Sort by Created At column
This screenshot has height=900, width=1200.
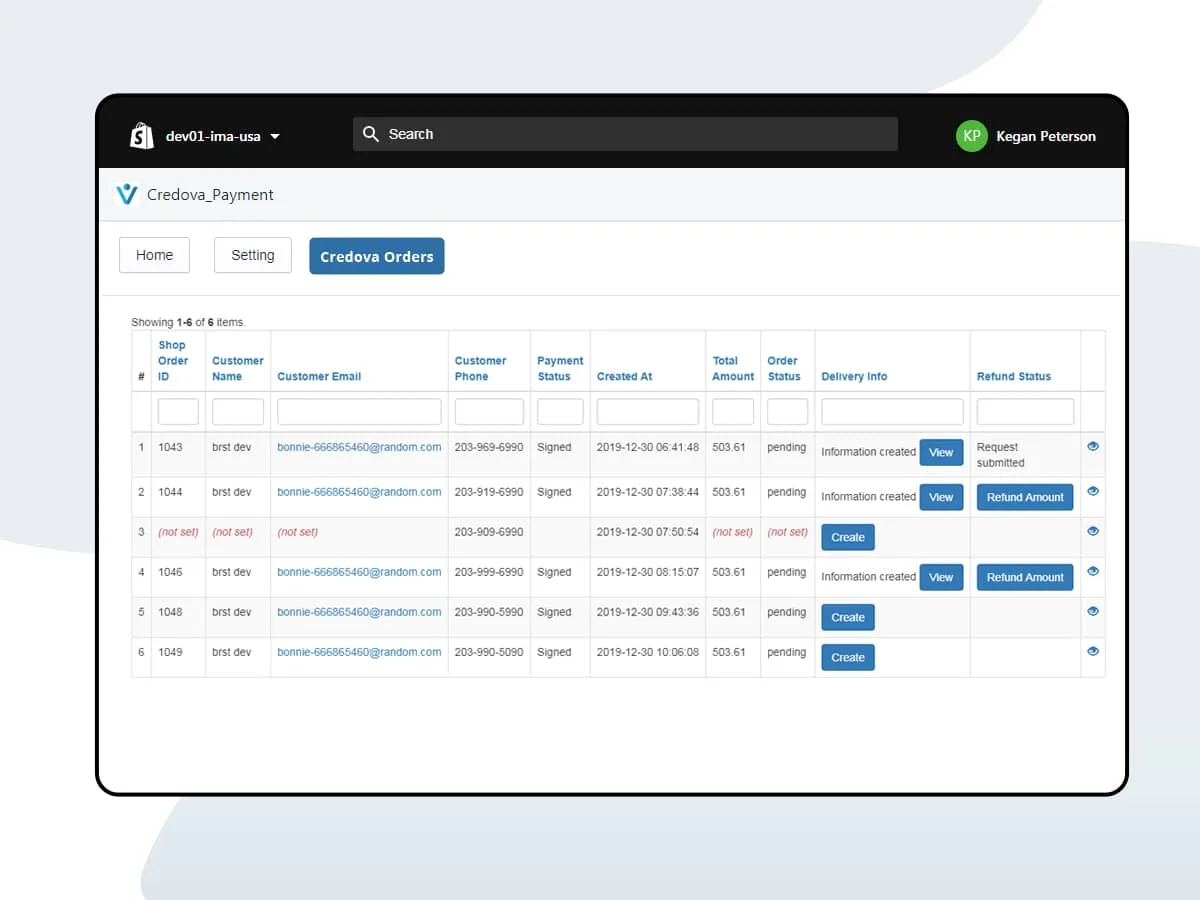[x=624, y=376]
